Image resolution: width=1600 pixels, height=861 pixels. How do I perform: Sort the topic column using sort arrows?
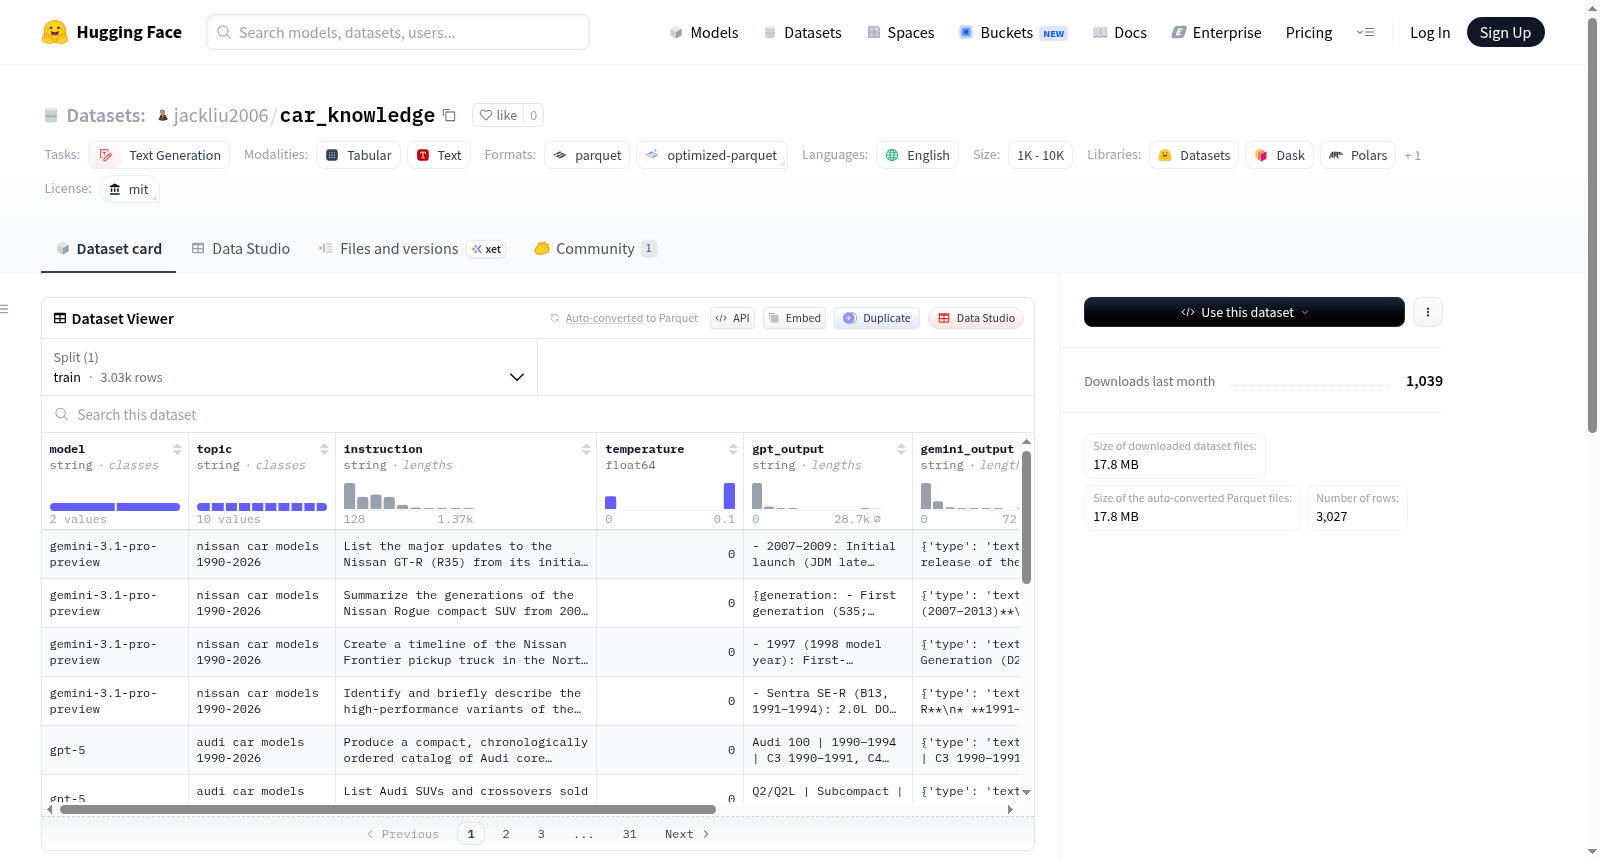324,449
